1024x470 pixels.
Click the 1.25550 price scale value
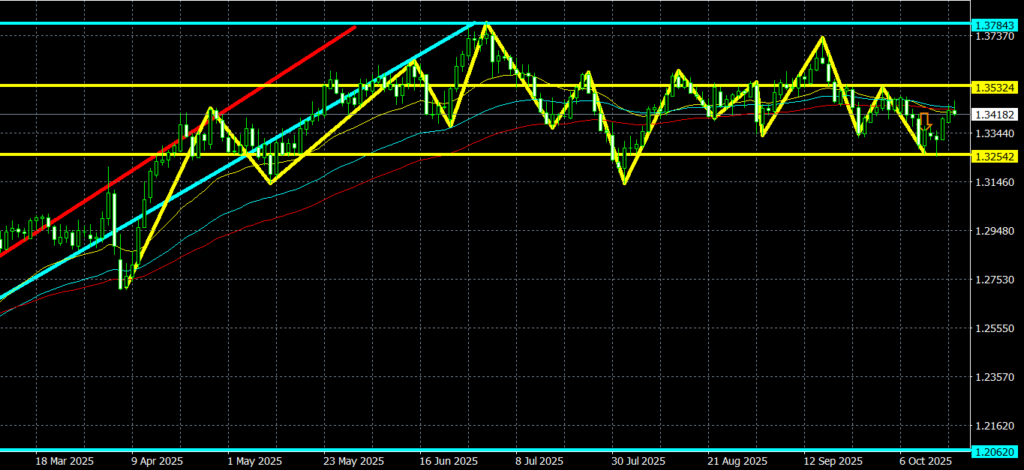[x=995, y=329]
